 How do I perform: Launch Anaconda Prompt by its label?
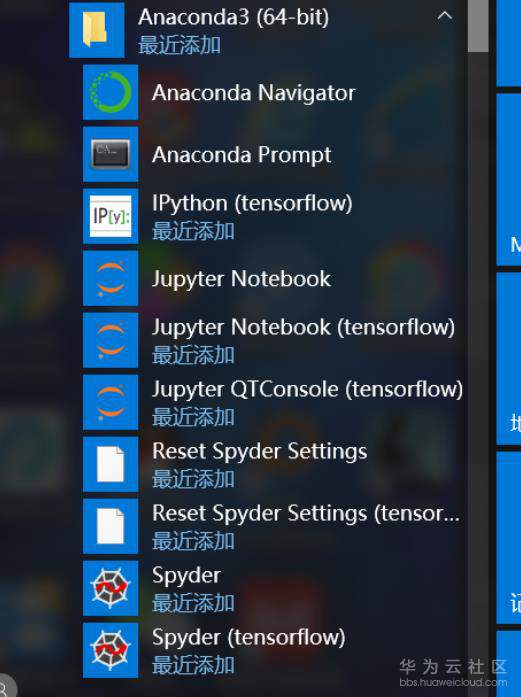coord(241,156)
